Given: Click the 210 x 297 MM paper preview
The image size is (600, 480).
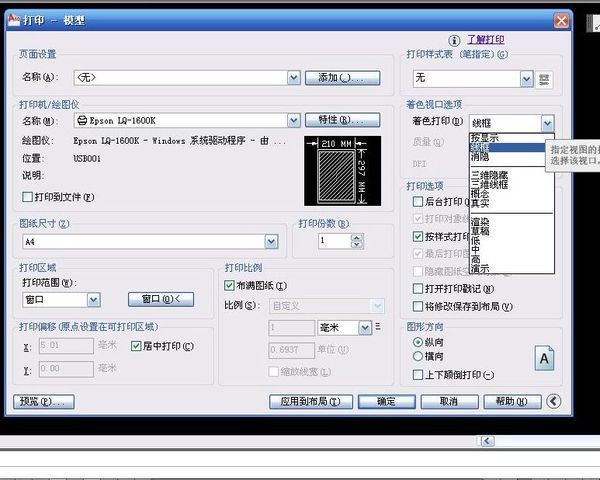Looking at the screenshot, I should pyautogui.click(x=342, y=171).
